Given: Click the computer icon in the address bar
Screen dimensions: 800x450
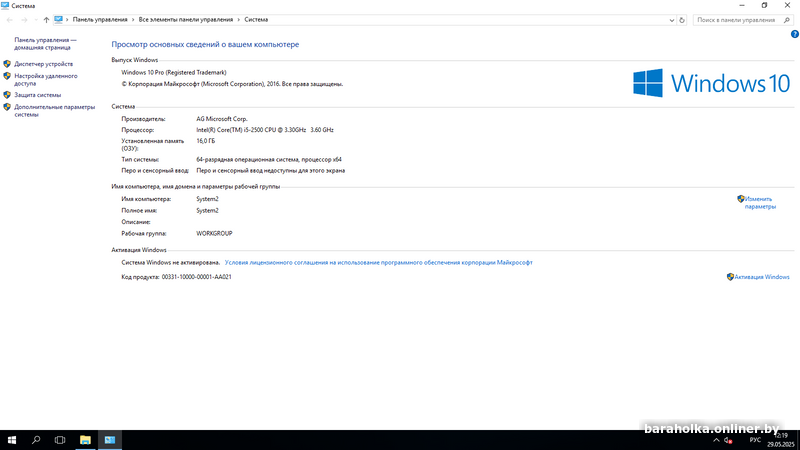Looking at the screenshot, I should pyautogui.click(x=58, y=19).
